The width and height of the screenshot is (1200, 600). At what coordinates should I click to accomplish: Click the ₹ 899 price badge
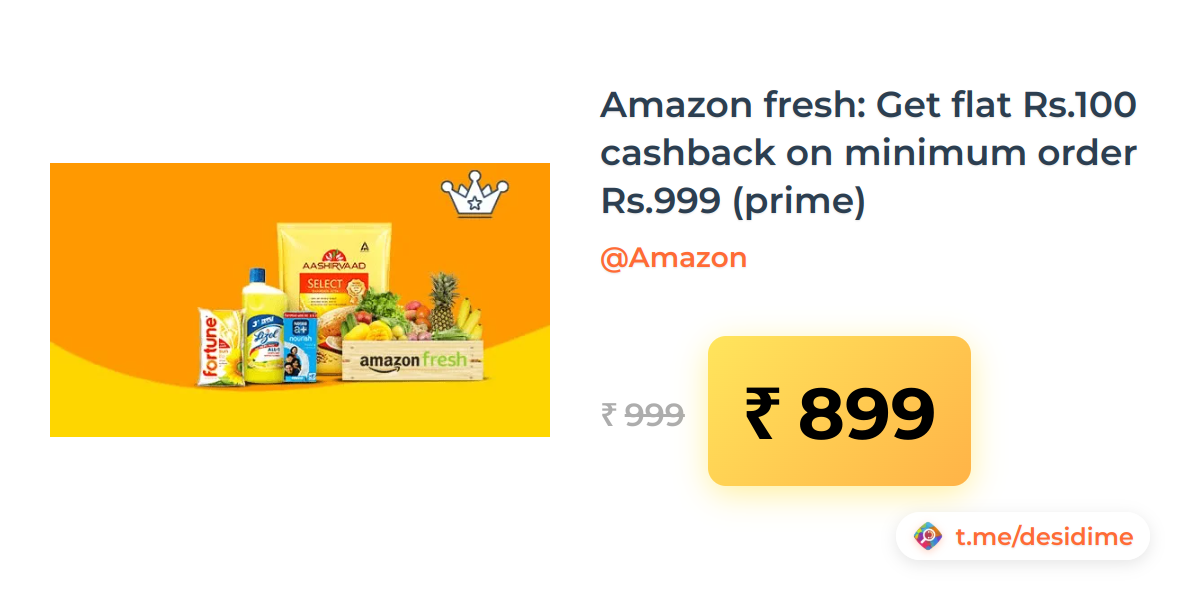839,411
